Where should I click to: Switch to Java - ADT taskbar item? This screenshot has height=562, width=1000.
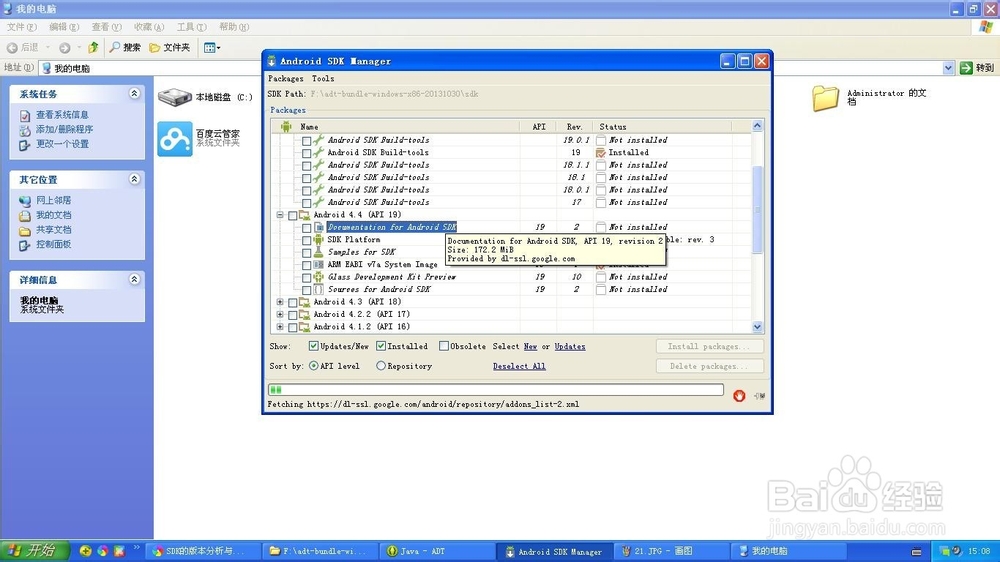point(436,551)
